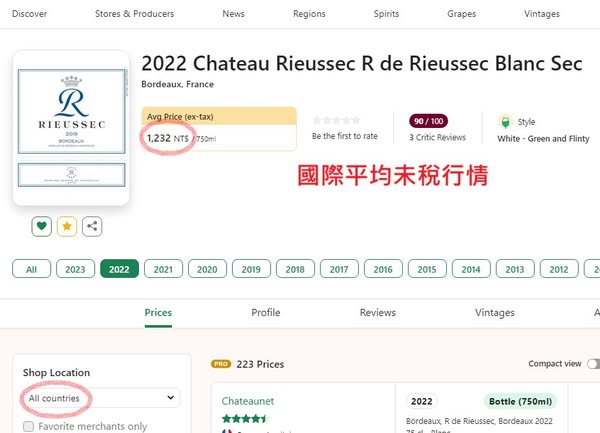Viewport: 600px width, 433px height.
Task: Select the 2012 vintage pill
Action: [559, 269]
